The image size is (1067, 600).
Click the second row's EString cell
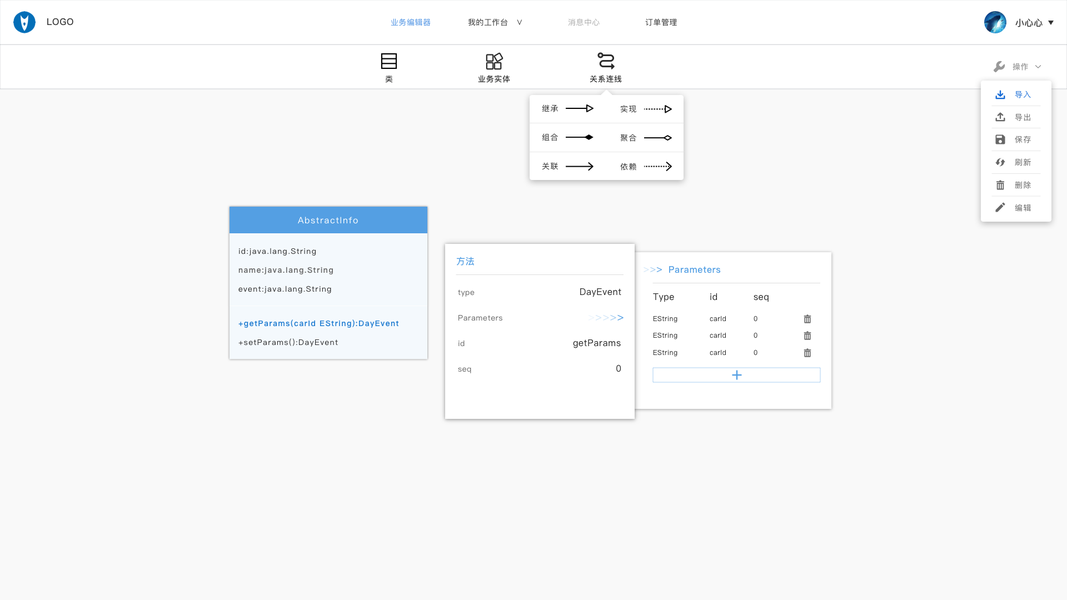point(665,335)
